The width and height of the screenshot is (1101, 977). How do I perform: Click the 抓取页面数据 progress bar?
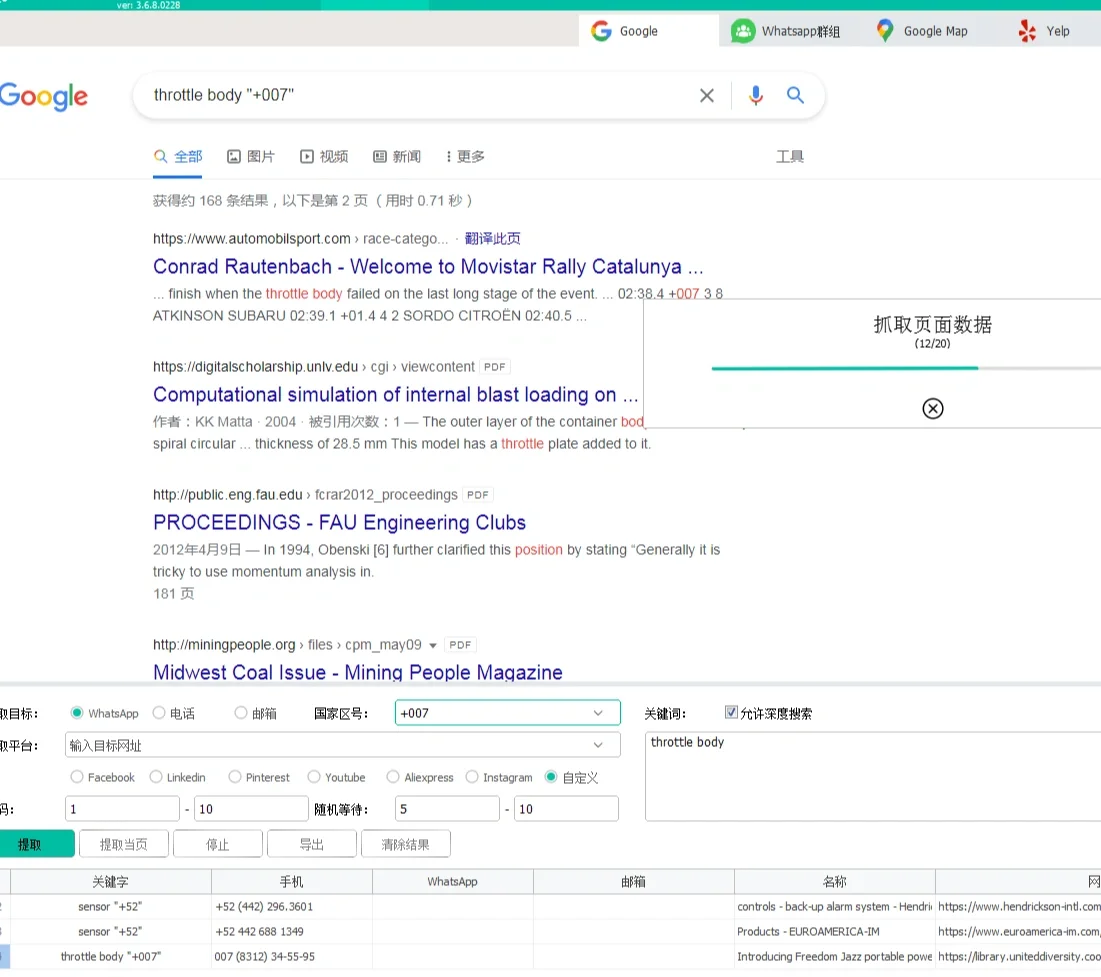906,368
